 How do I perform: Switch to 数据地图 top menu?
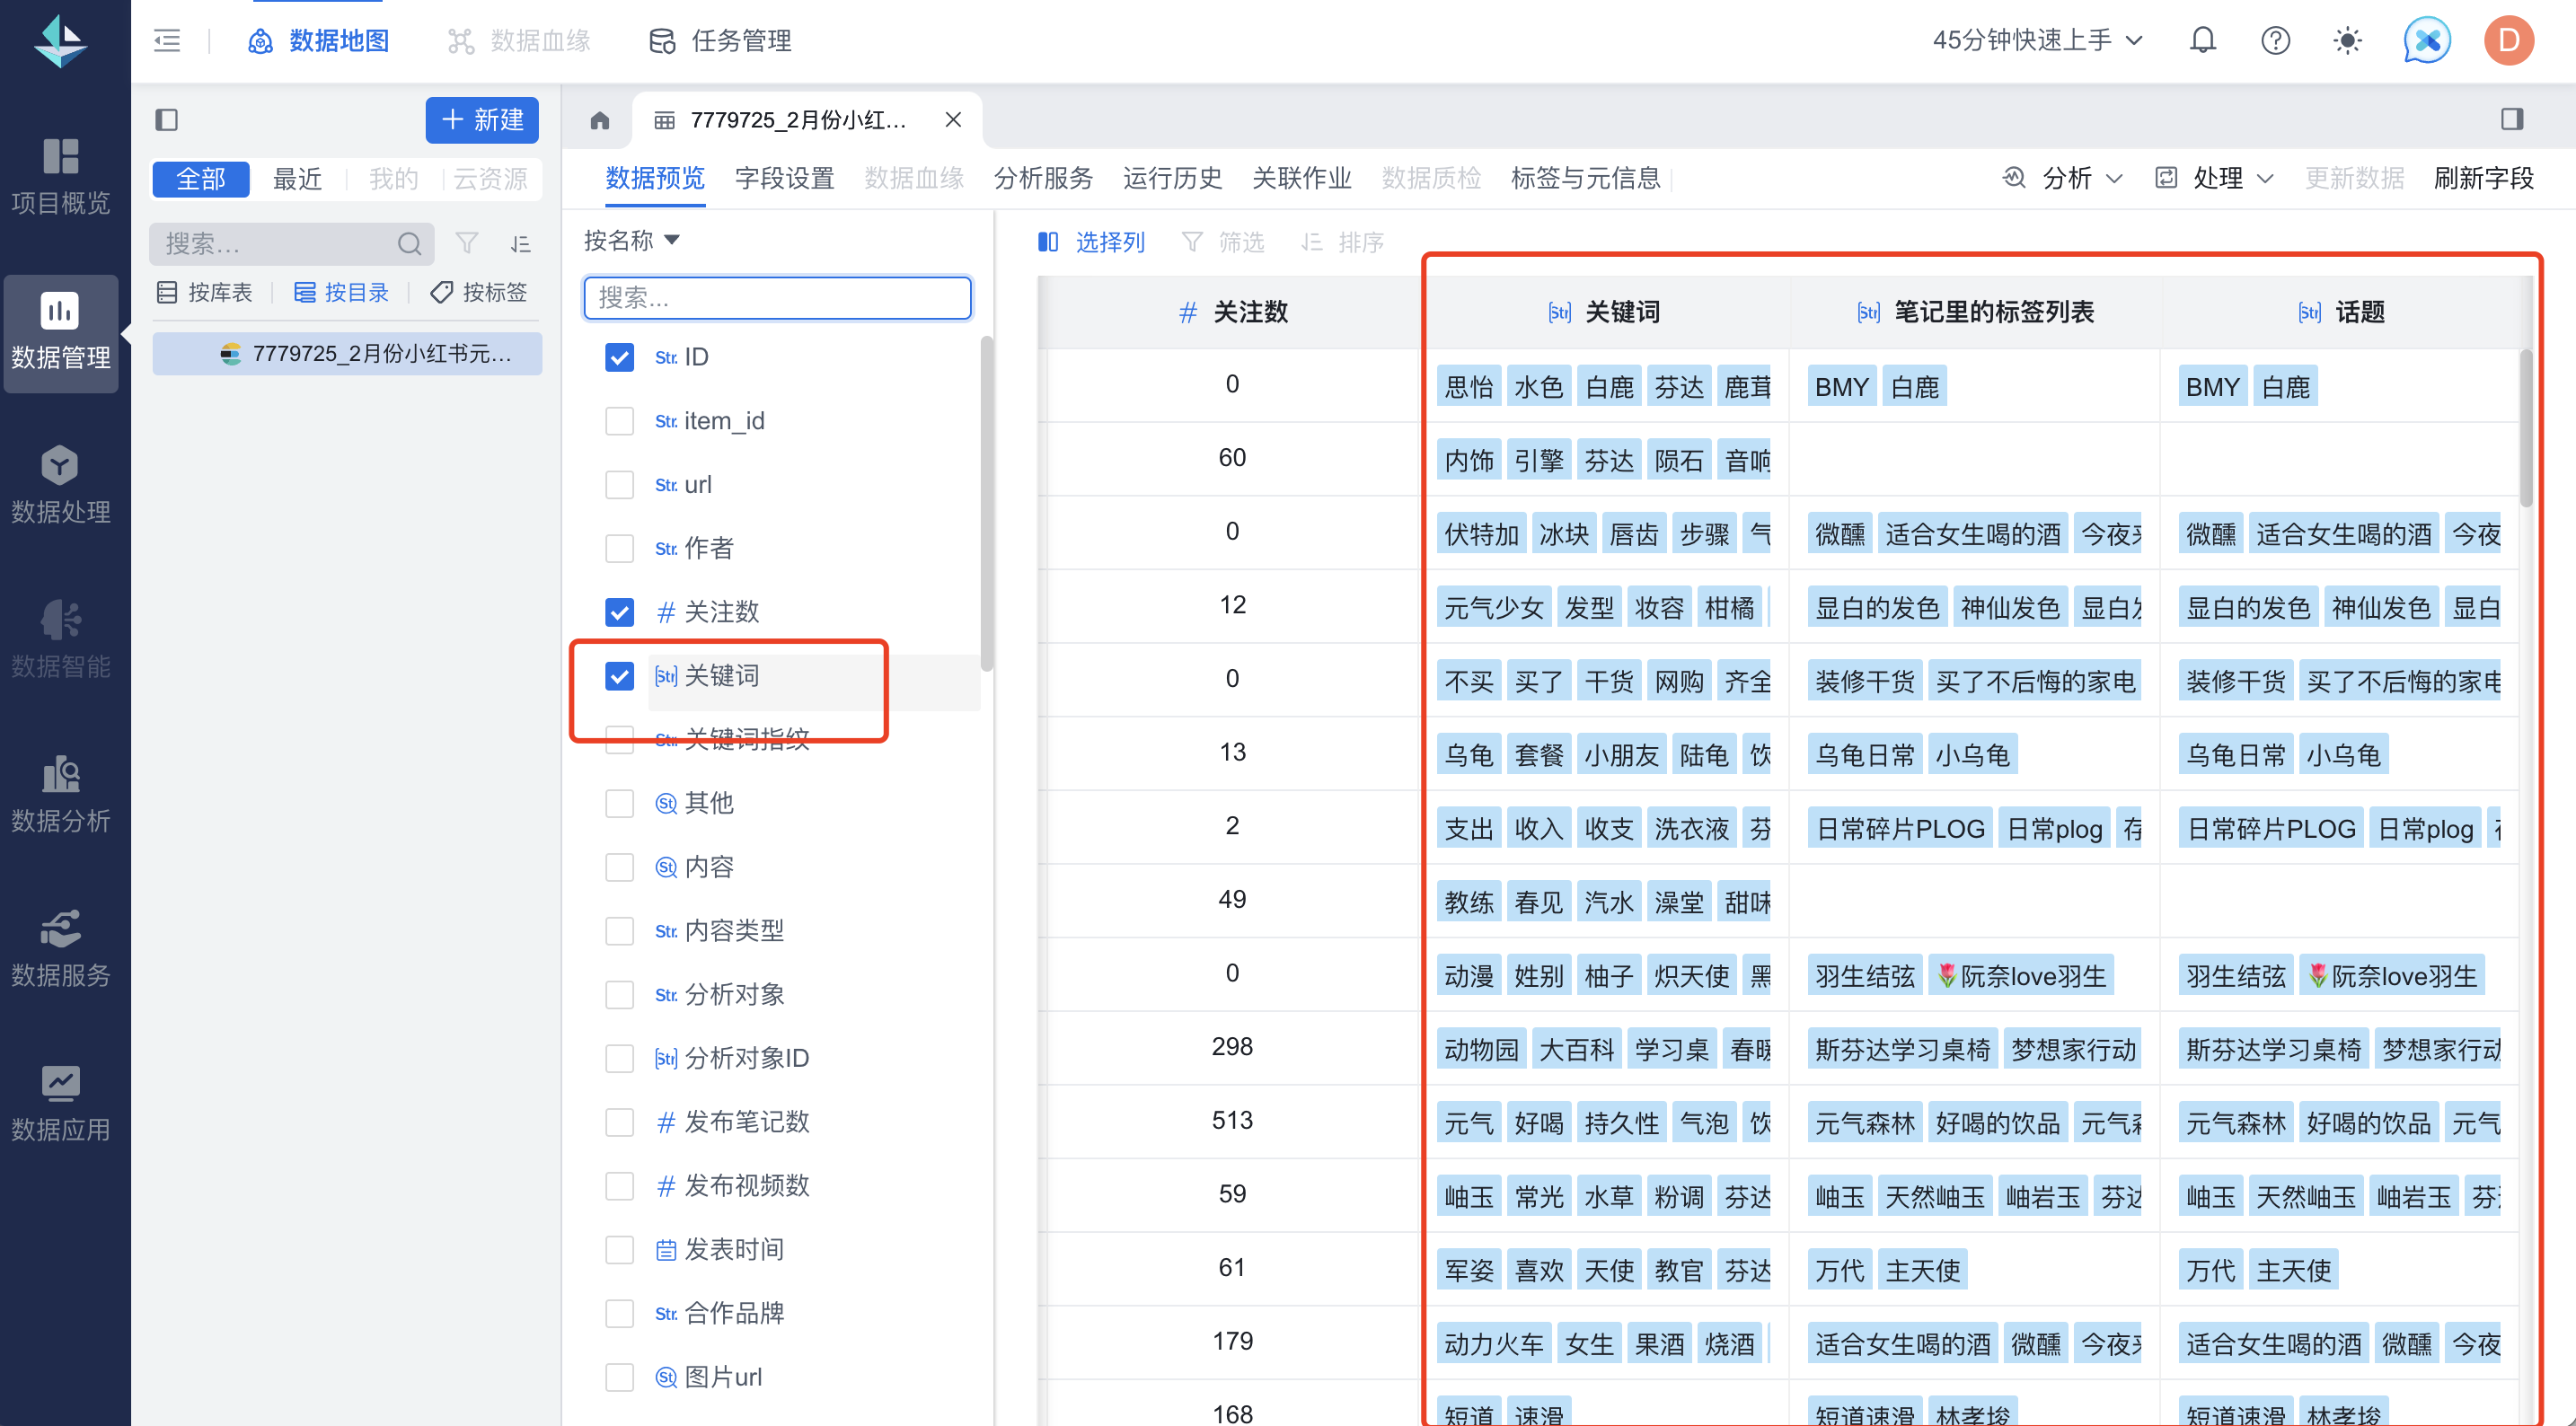pos(318,41)
